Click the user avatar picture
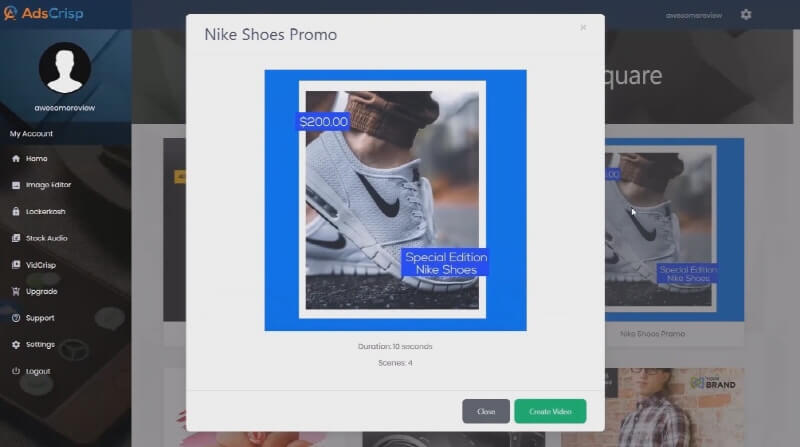Viewport: 800px width, 447px height. pos(65,68)
